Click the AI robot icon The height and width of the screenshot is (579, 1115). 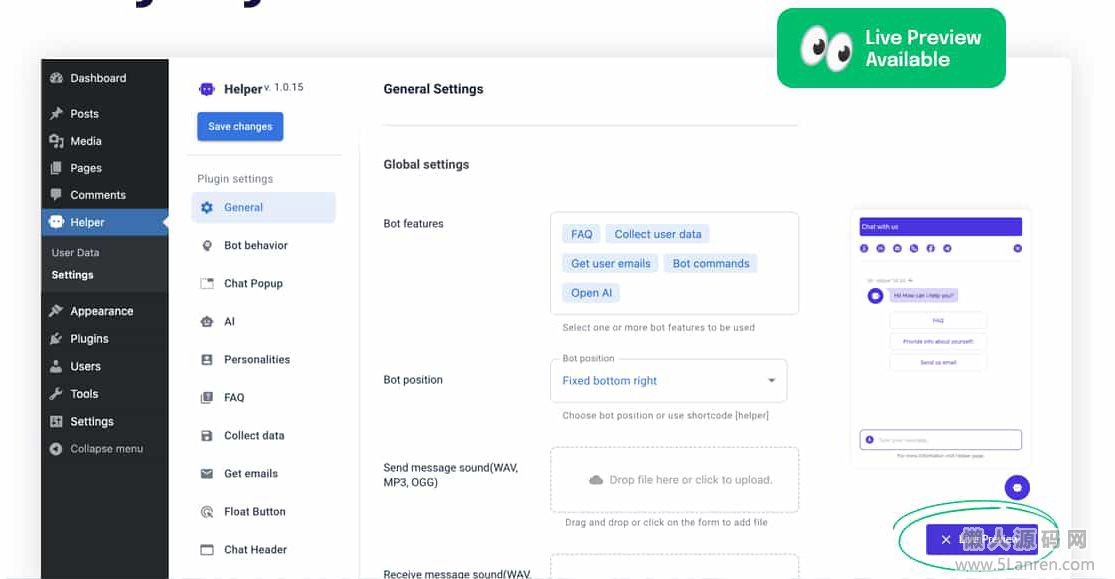[207, 322]
